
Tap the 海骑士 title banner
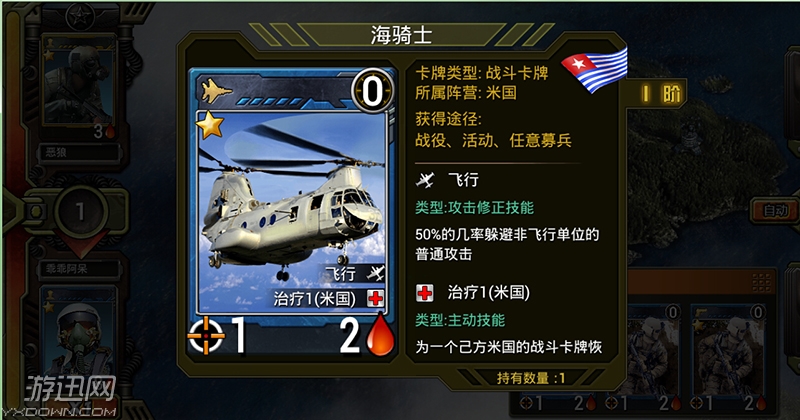(401, 35)
